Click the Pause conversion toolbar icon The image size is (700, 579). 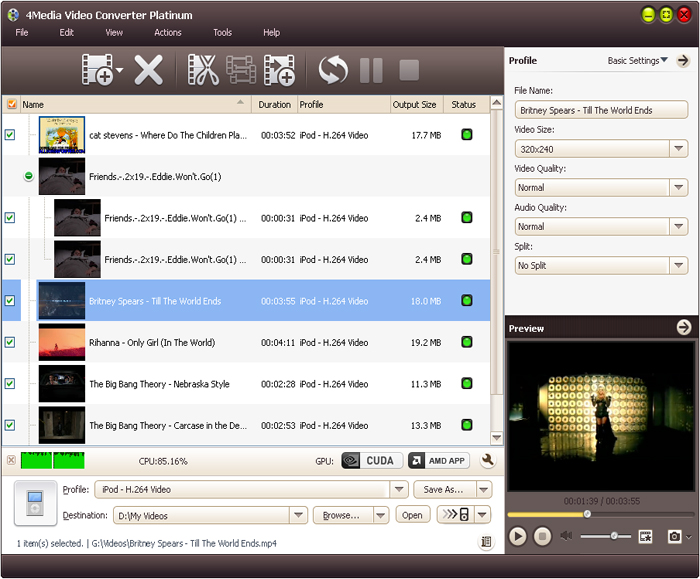(x=371, y=70)
